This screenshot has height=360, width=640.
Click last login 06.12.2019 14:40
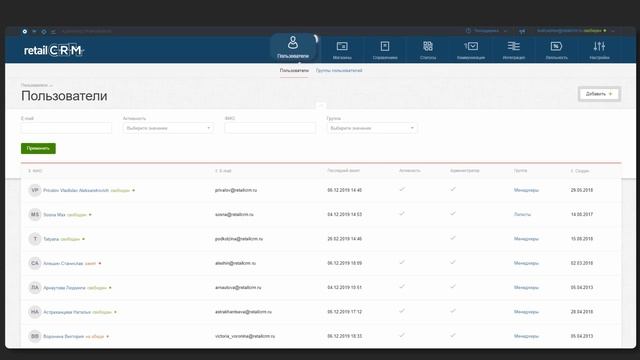point(344,190)
